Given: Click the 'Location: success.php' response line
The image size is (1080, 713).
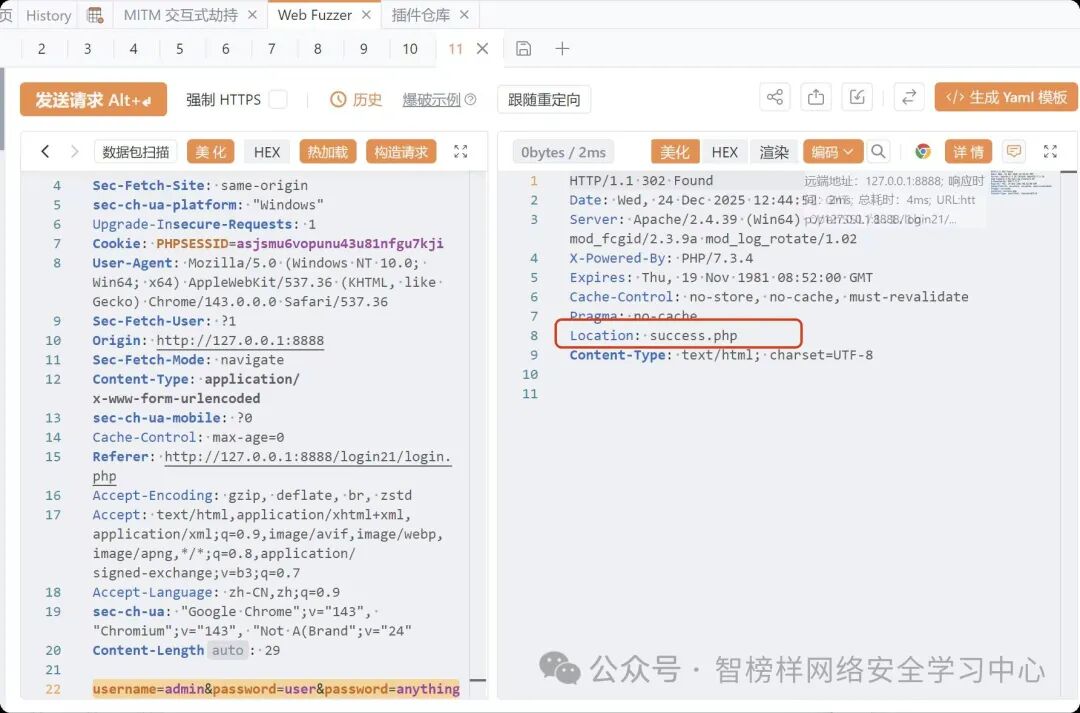Looking at the screenshot, I should [x=653, y=335].
